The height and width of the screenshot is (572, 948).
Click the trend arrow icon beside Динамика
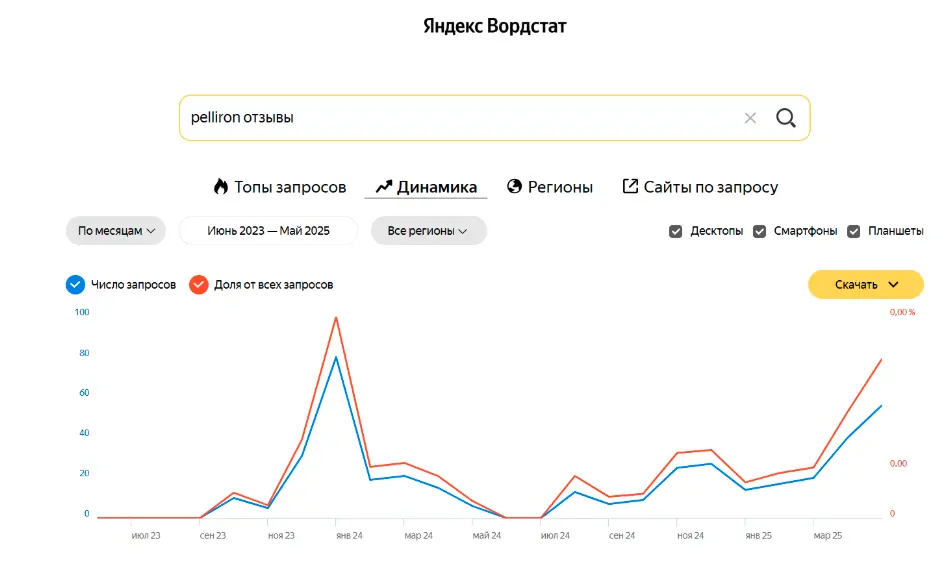[384, 187]
